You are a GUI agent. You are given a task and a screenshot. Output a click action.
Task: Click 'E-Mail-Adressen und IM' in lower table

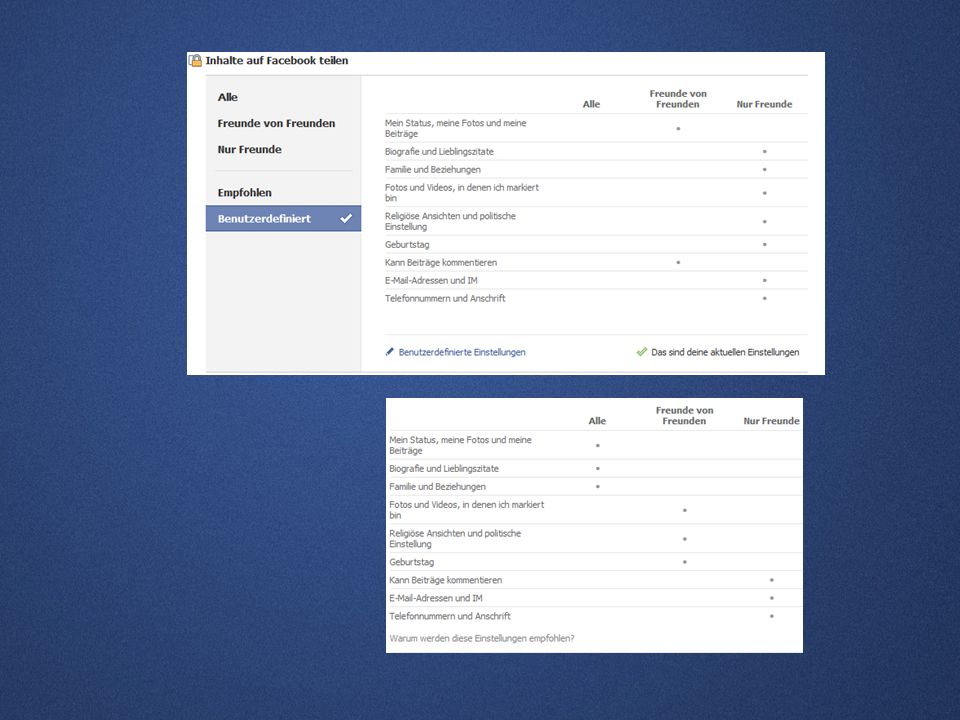pos(436,598)
